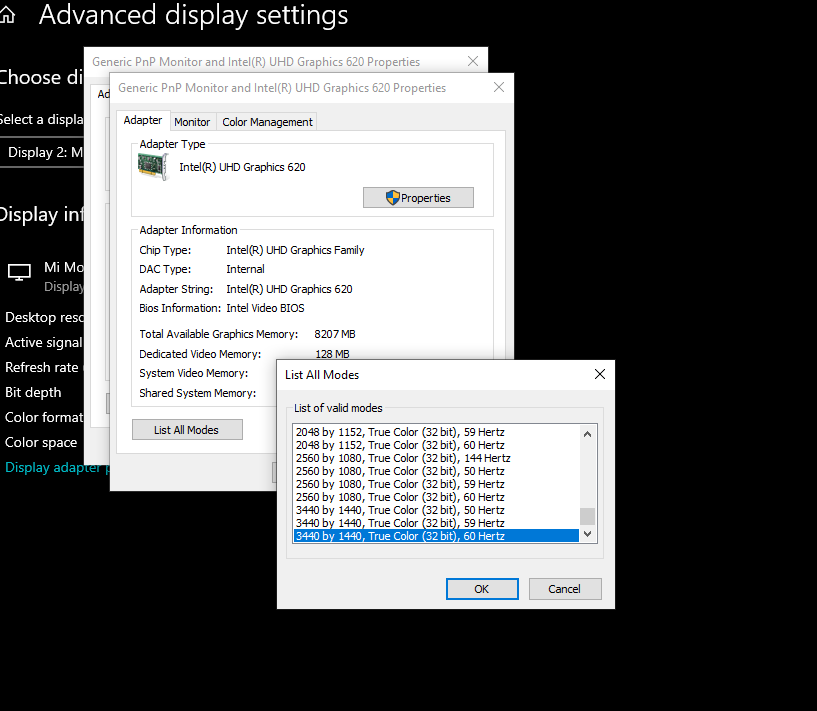Click the Mi Monitor display icon
Viewport: 817px width, 711px height.
pyautogui.click(x=19, y=271)
